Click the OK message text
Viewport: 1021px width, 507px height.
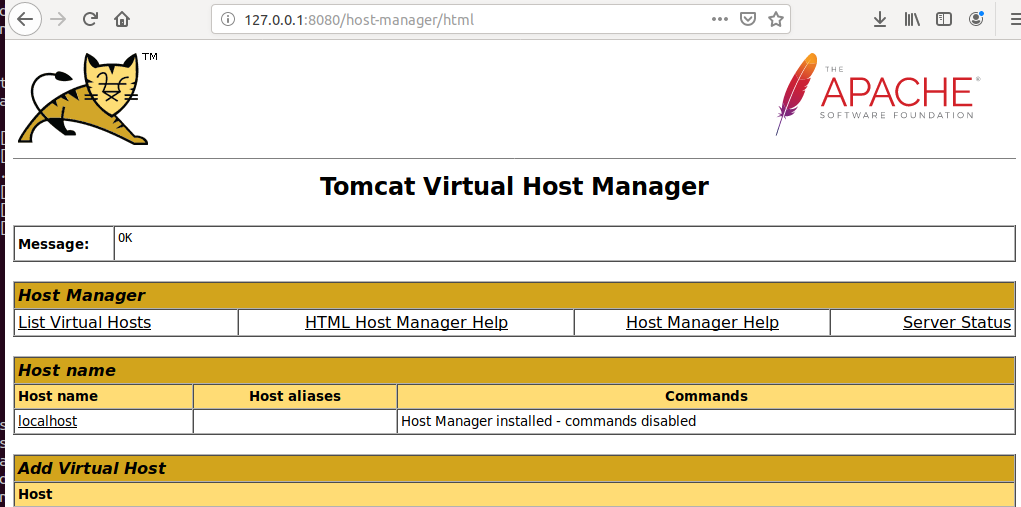point(125,238)
